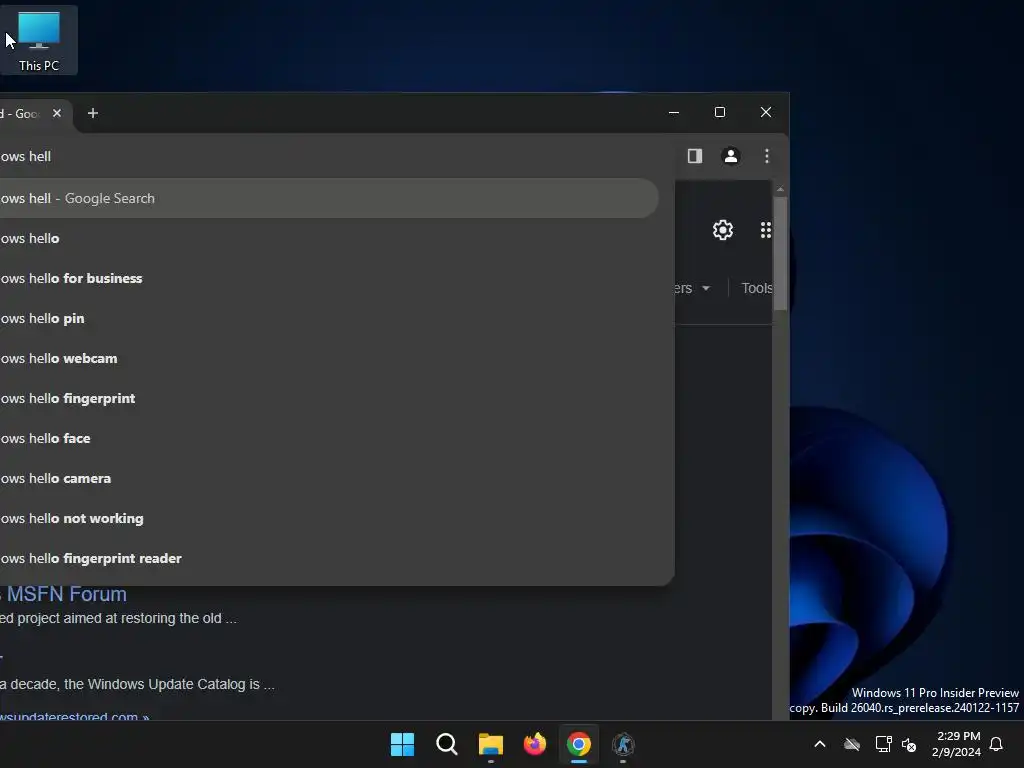The image size is (1024, 768).
Task: Open a new tab with plus button
Action: [93, 113]
